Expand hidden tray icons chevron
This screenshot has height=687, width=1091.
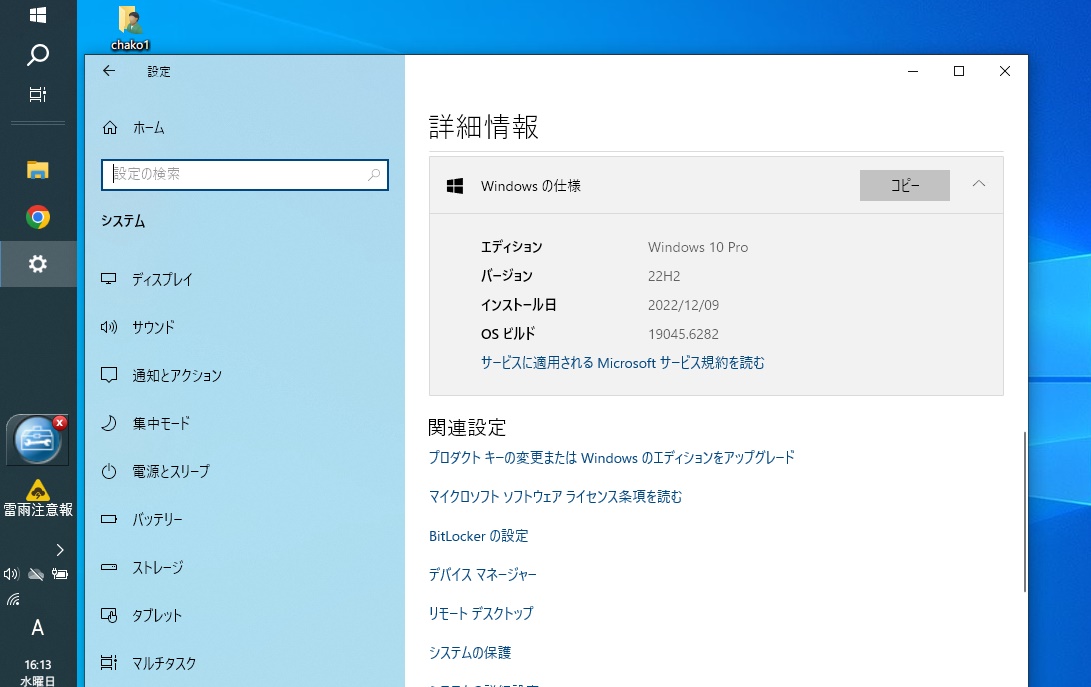click(x=60, y=550)
